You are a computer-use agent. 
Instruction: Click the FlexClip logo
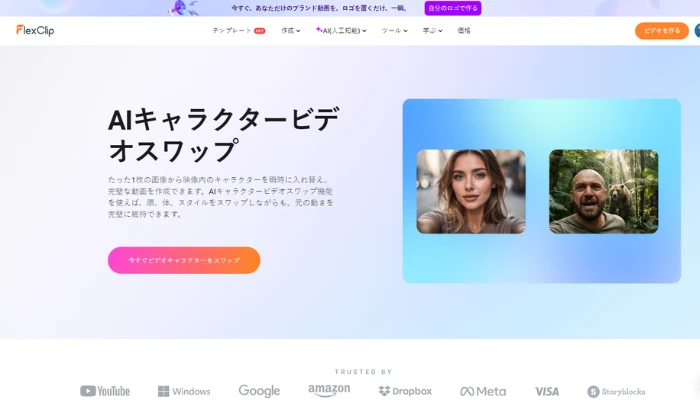click(x=35, y=30)
